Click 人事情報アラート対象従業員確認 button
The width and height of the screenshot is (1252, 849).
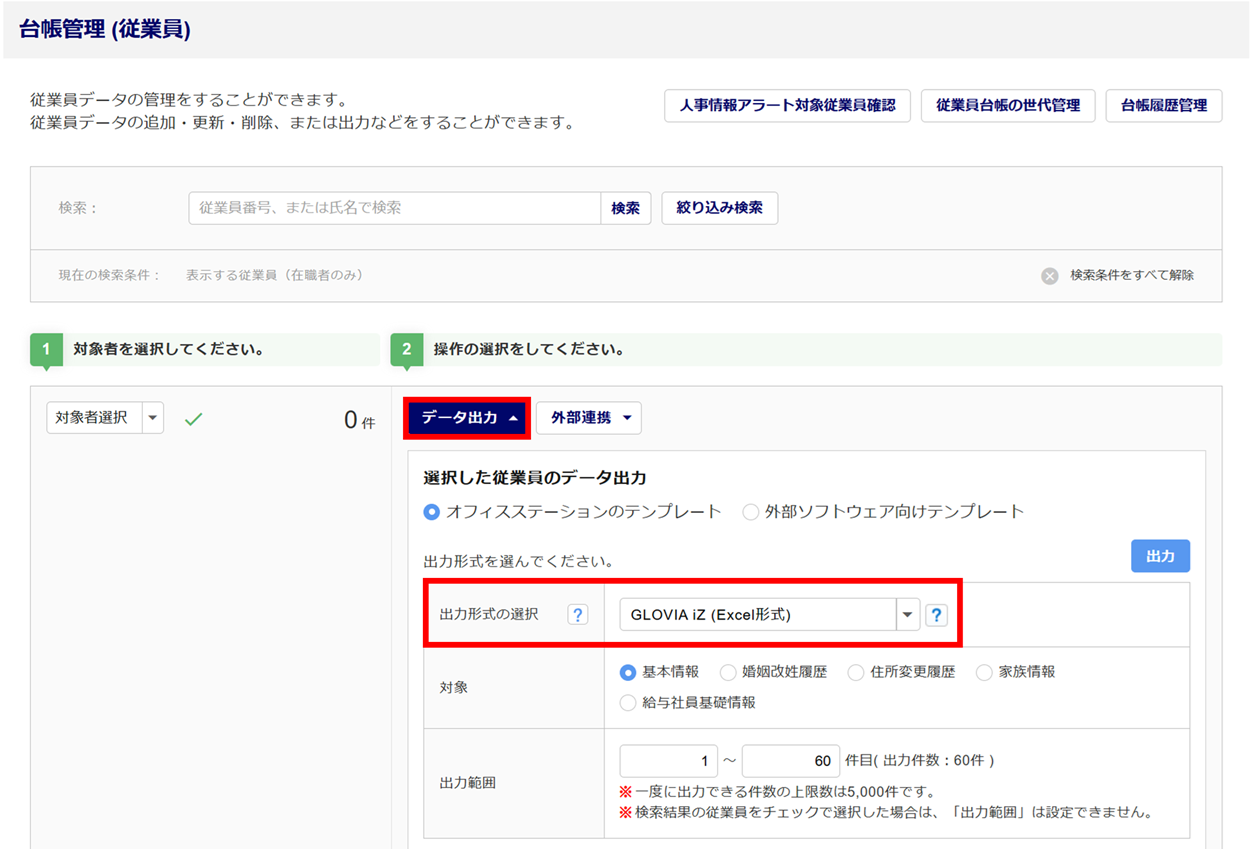[x=787, y=105]
